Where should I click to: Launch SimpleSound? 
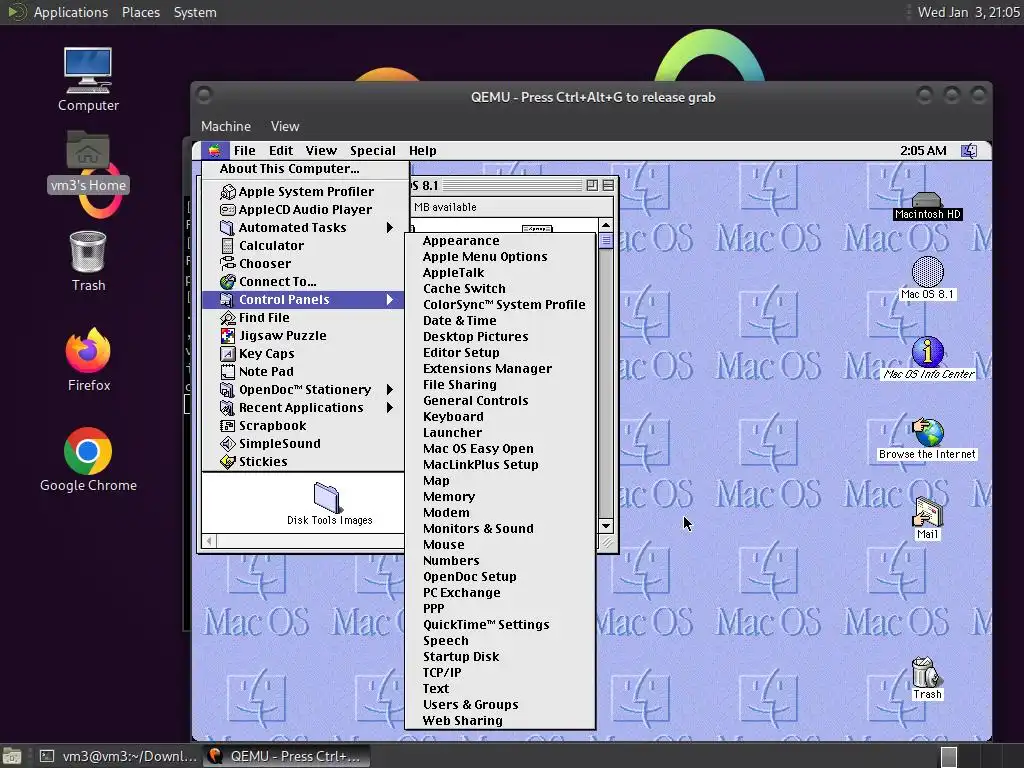302,443
